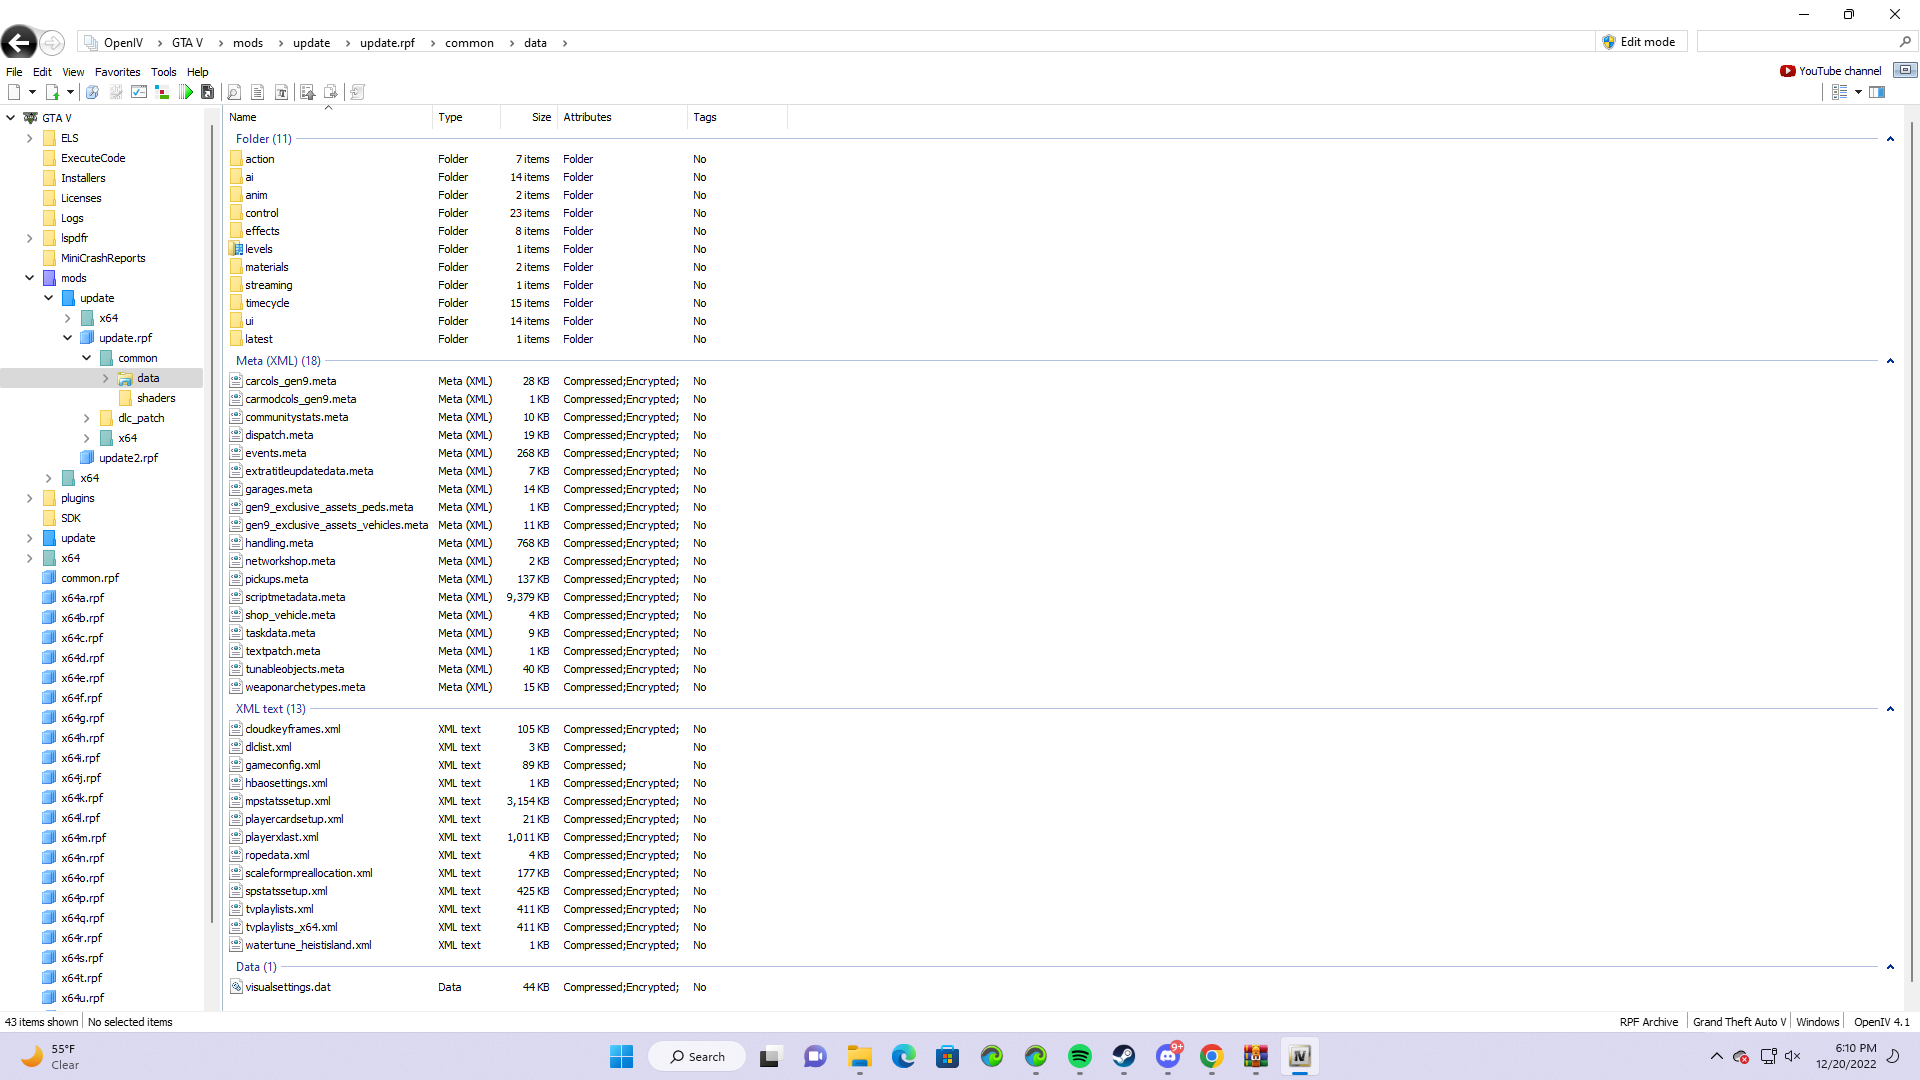Open the YouTube channel link
The image size is (1920, 1080).
pyautogui.click(x=1831, y=71)
